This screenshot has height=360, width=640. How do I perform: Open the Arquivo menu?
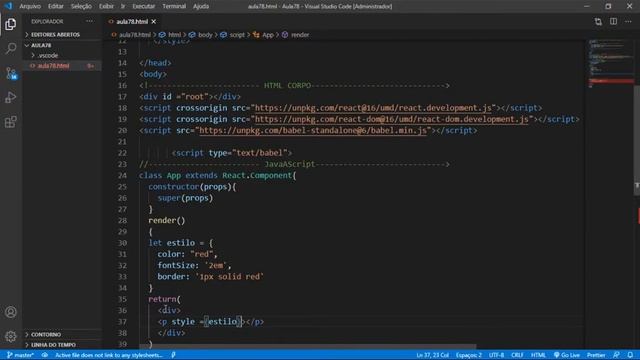(30, 6)
